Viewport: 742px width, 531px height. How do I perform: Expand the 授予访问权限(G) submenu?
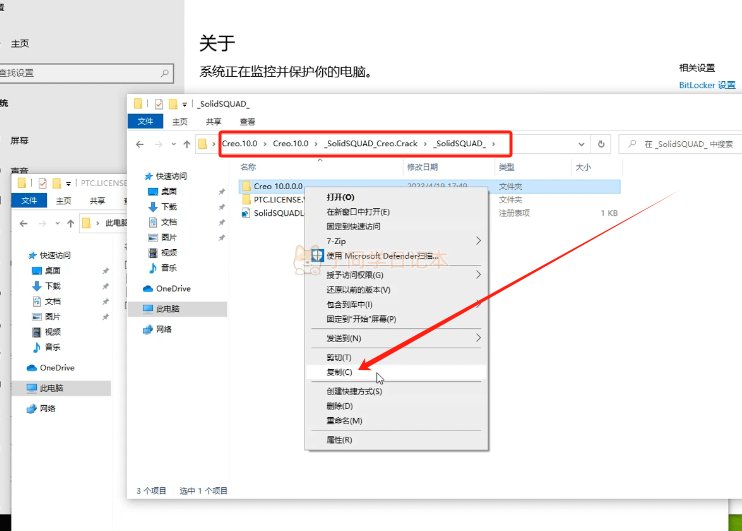[397, 275]
